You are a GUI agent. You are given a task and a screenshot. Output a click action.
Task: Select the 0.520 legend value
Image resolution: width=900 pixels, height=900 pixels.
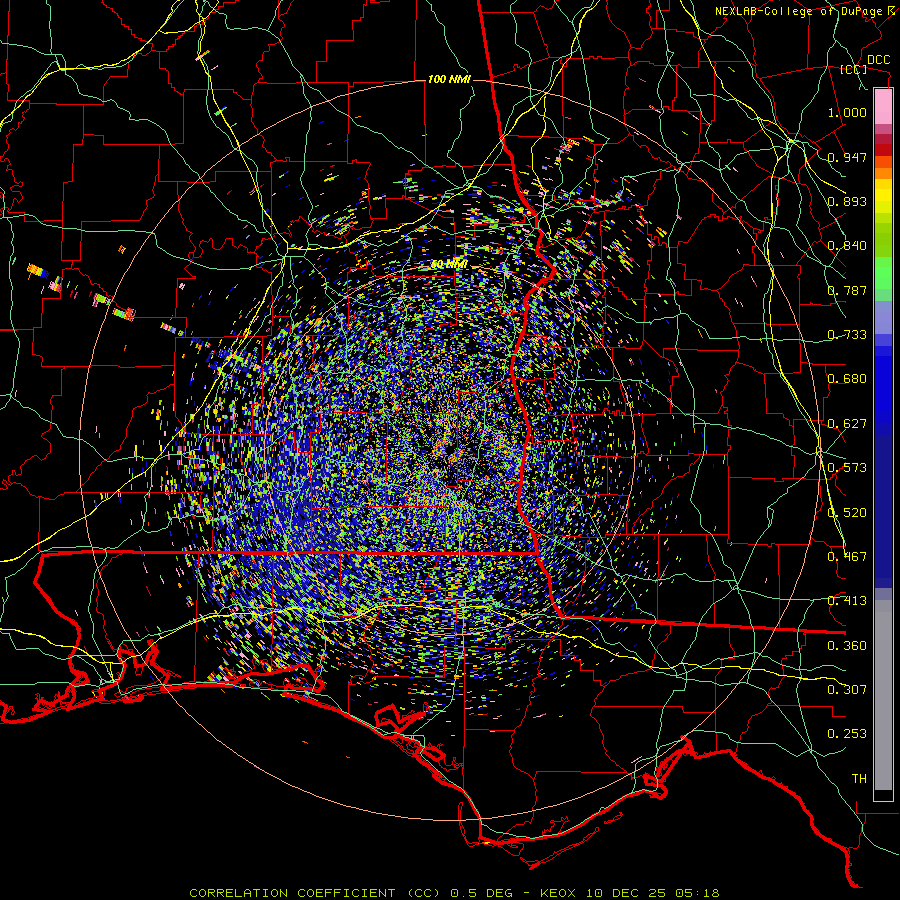pos(847,512)
